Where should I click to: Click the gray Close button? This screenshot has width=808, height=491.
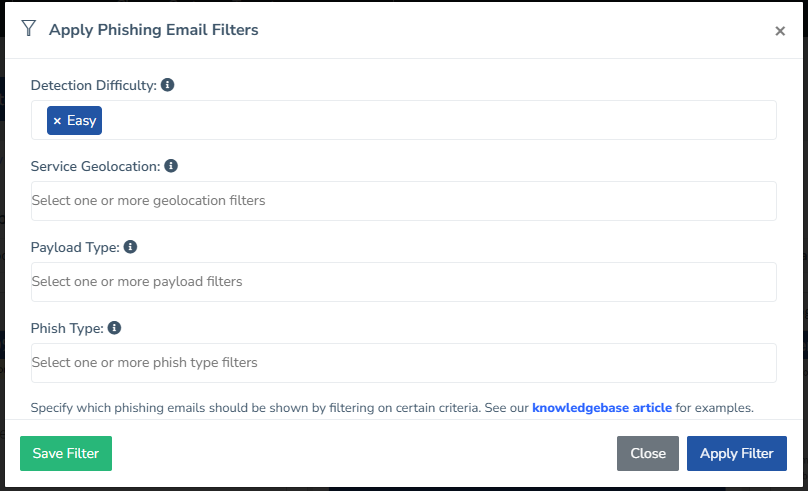click(x=648, y=453)
